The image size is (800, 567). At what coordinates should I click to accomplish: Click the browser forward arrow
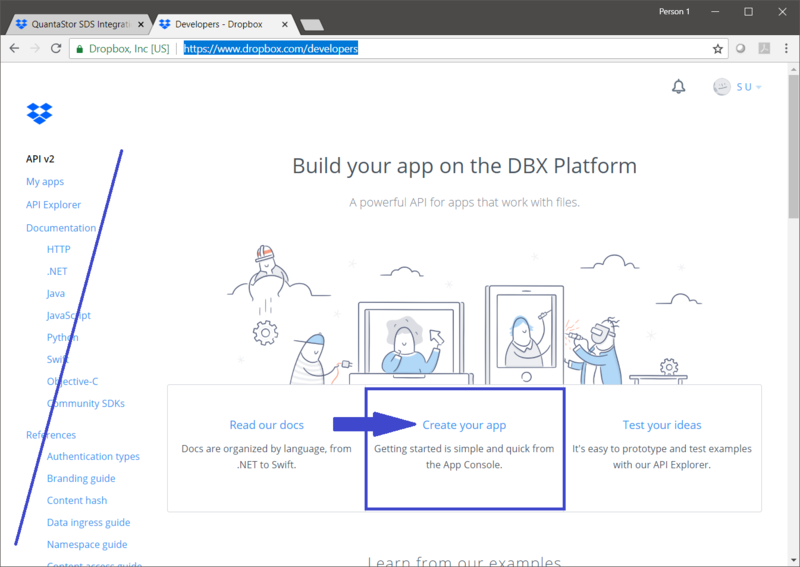(35, 48)
